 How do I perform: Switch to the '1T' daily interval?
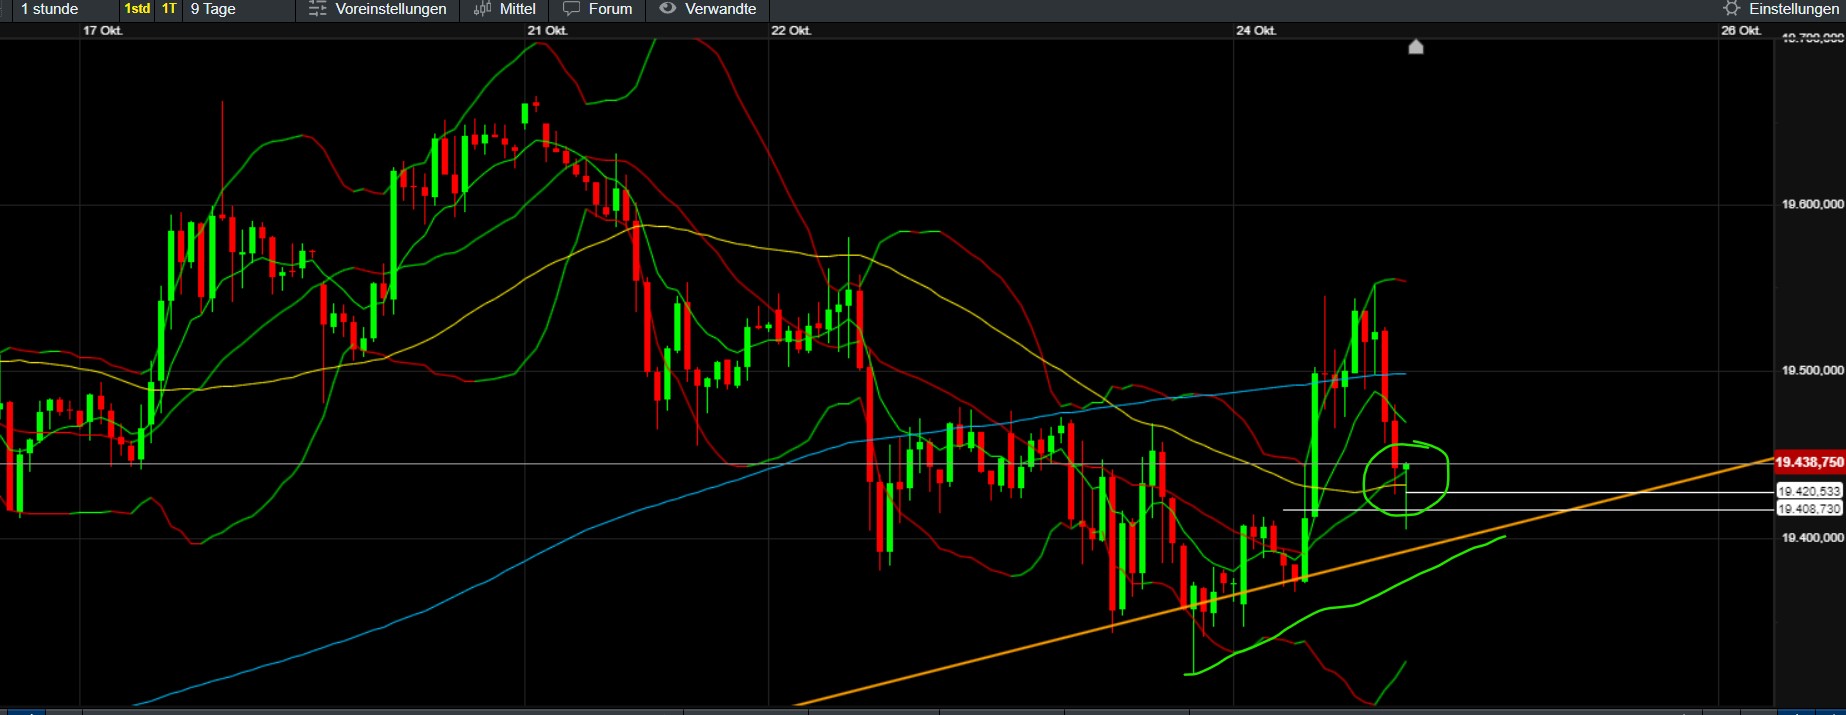169,9
